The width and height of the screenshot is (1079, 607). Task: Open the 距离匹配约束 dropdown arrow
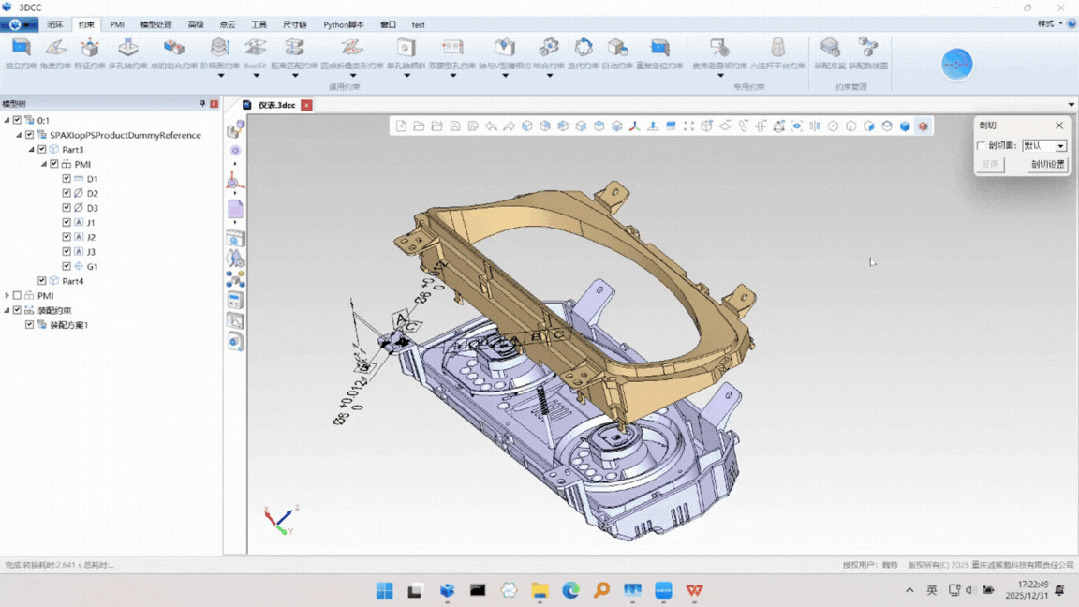pyautogui.click(x=295, y=76)
